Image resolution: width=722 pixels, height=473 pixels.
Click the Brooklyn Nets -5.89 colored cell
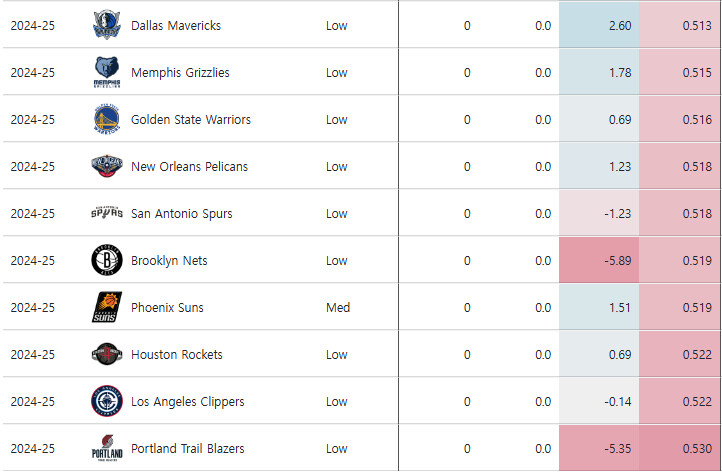[599, 260]
